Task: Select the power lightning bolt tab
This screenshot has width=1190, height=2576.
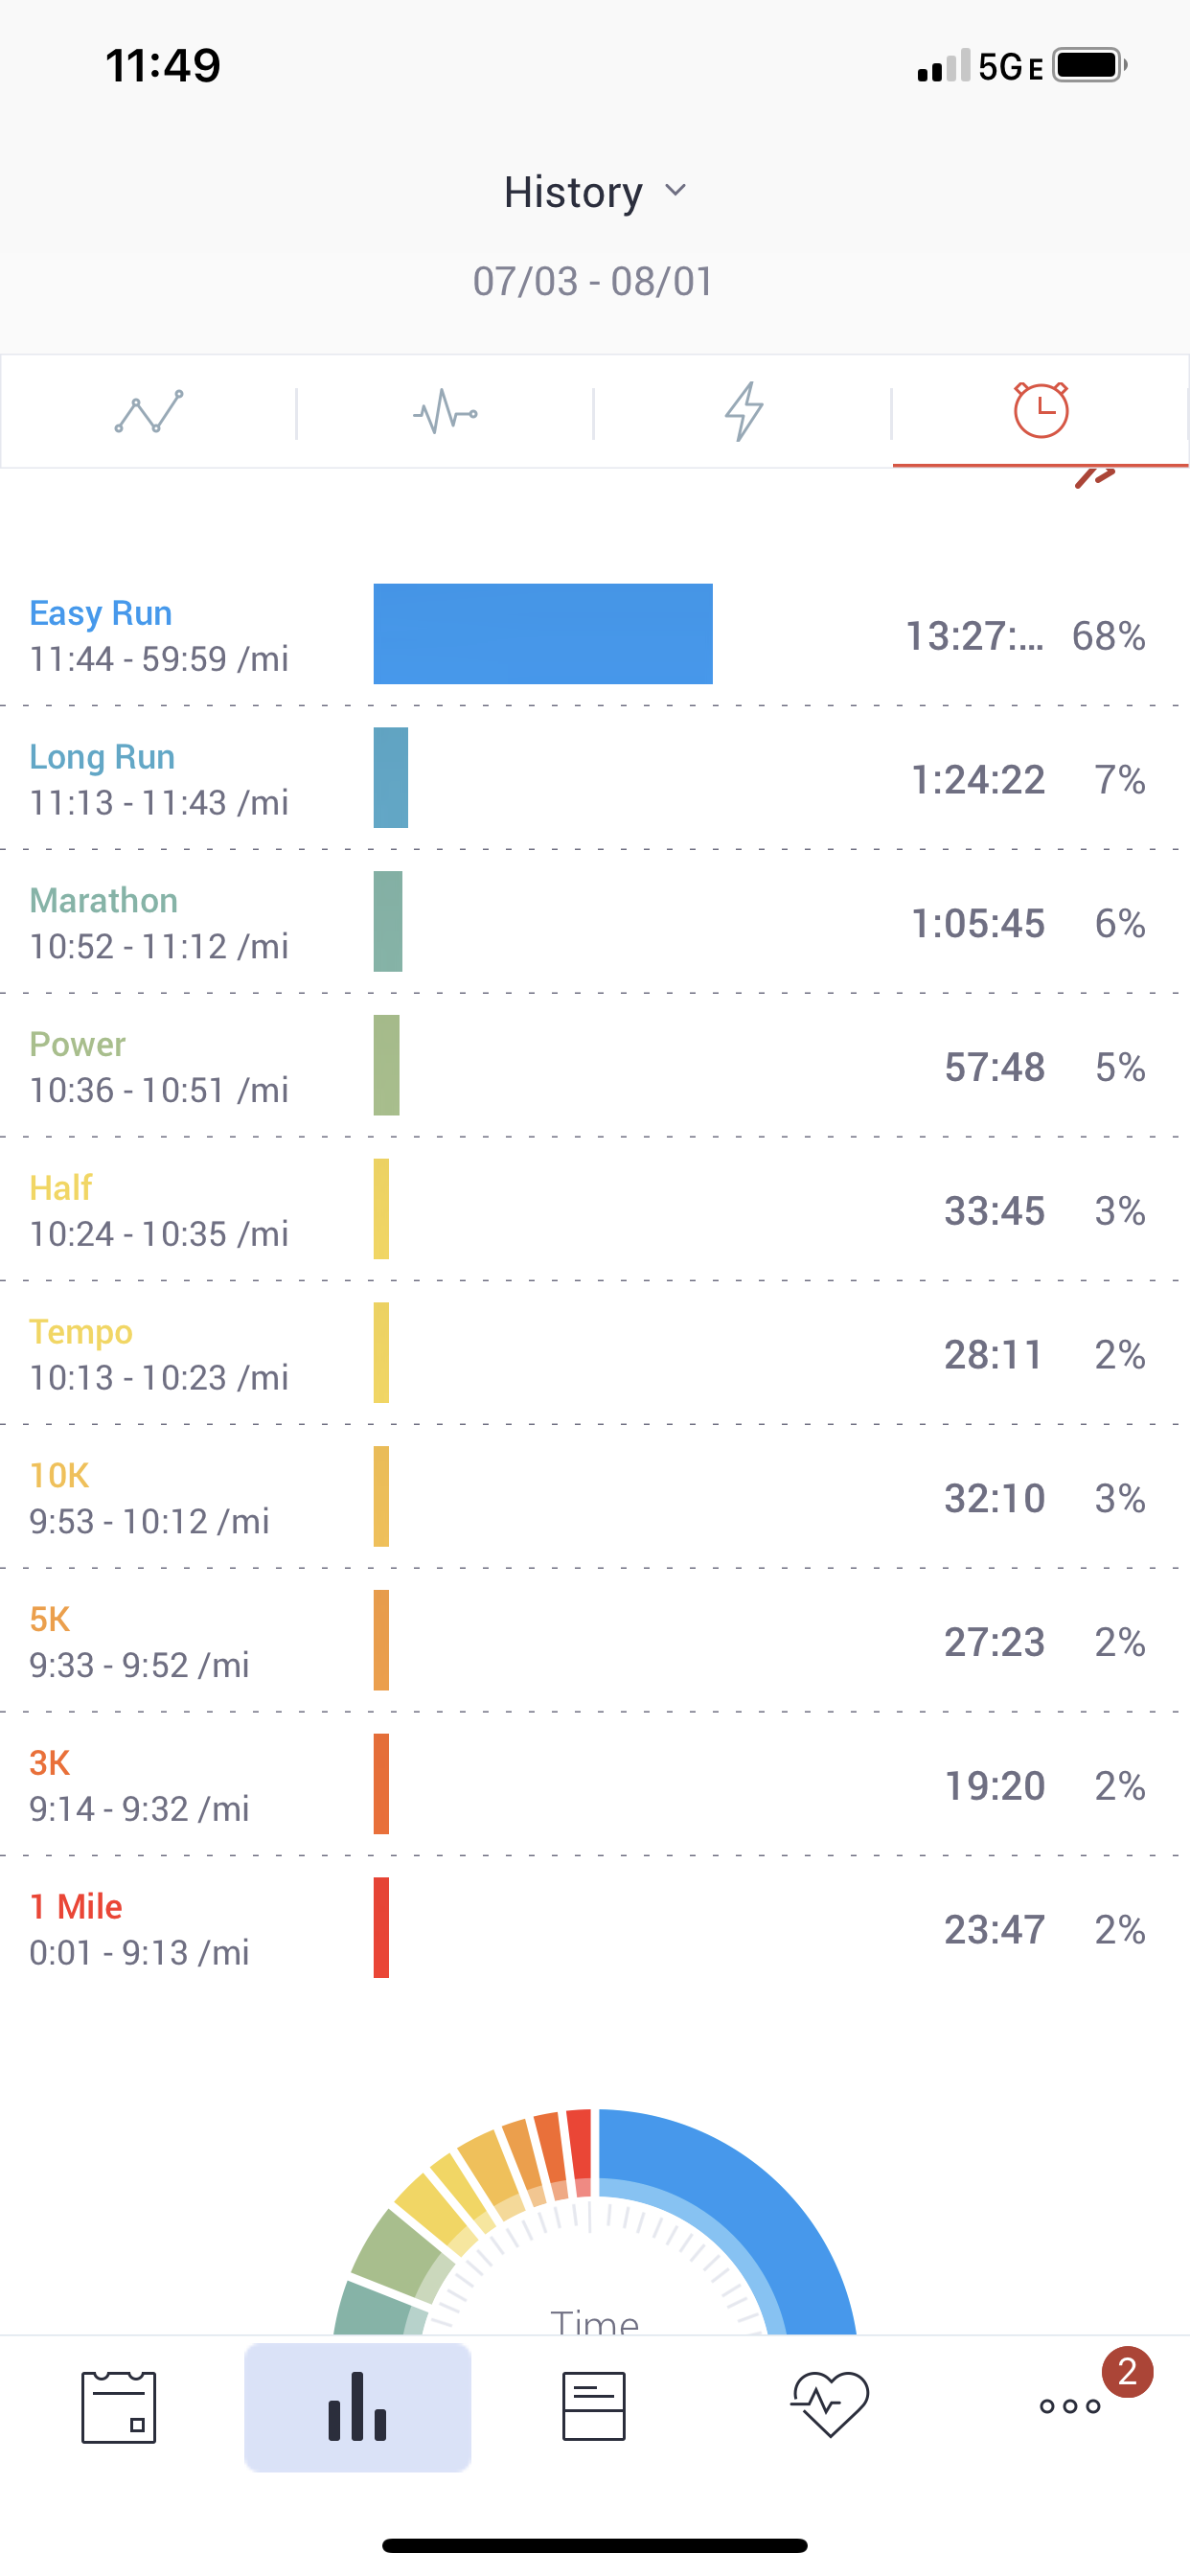Action: [743, 411]
